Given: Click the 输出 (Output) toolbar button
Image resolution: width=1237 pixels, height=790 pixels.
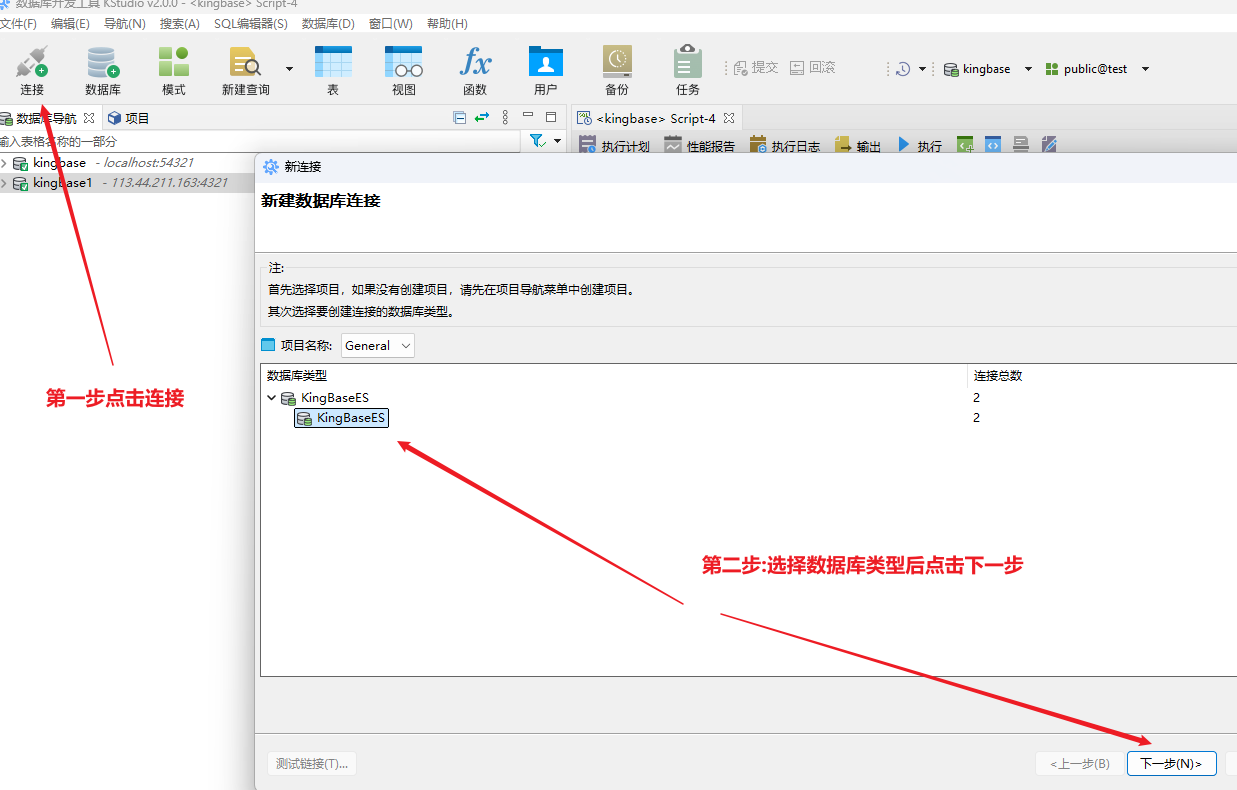Looking at the screenshot, I should [x=858, y=146].
